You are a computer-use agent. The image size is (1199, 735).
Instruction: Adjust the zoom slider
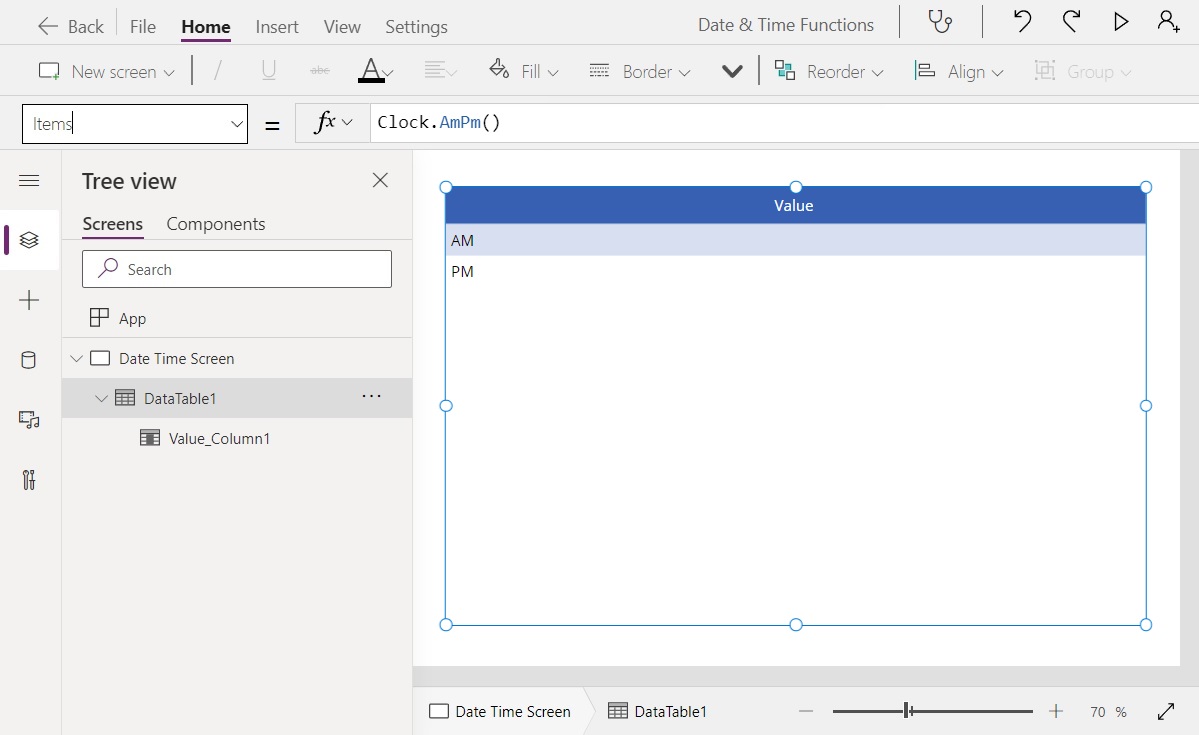[905, 710]
